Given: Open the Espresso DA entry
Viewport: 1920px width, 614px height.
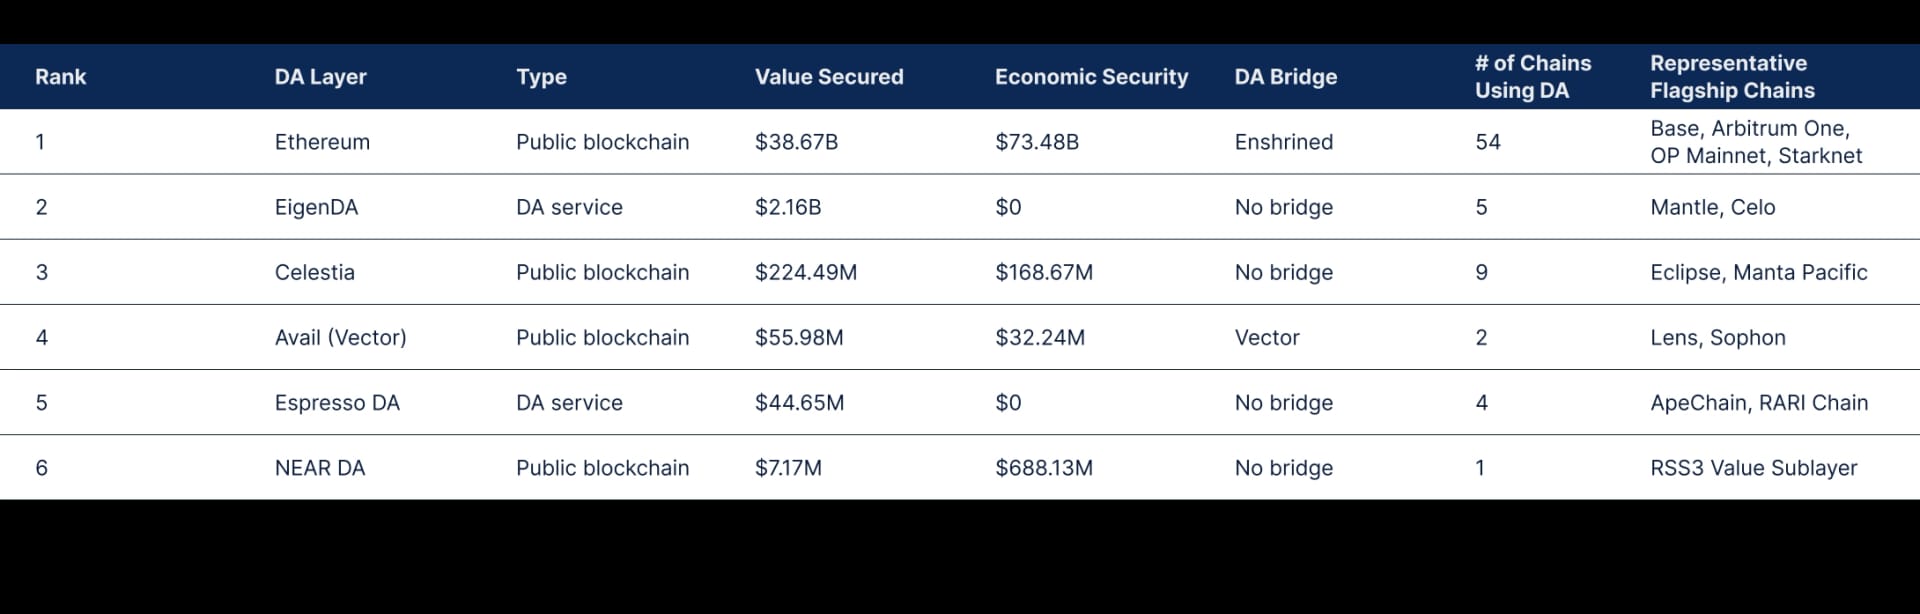Looking at the screenshot, I should pyautogui.click(x=337, y=403).
